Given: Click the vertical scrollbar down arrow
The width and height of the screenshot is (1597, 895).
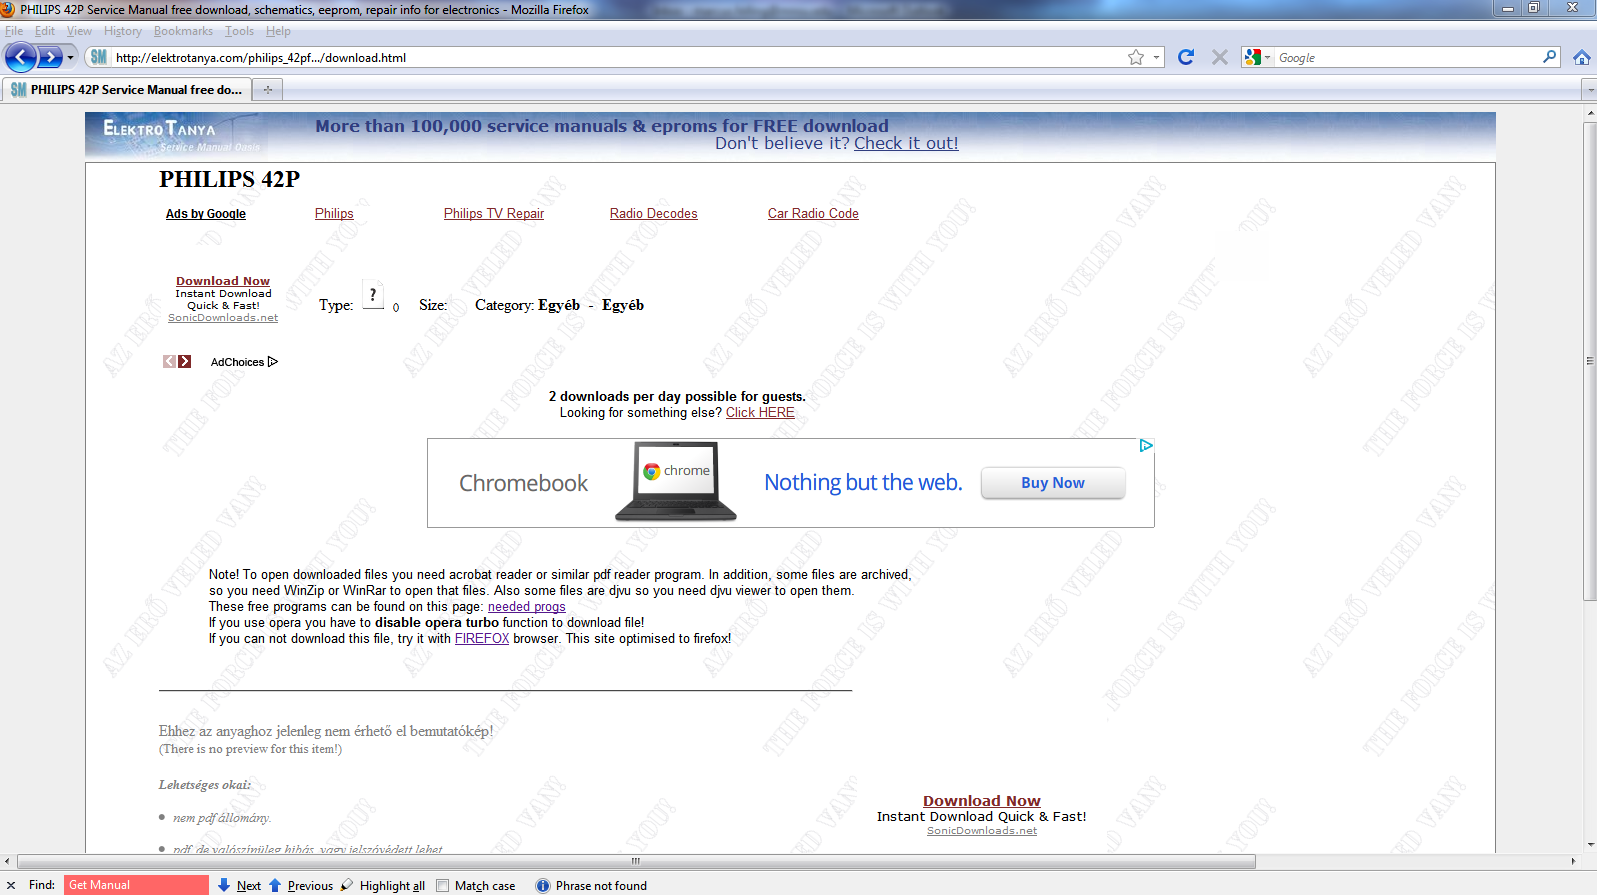Looking at the screenshot, I should click(x=1590, y=845).
